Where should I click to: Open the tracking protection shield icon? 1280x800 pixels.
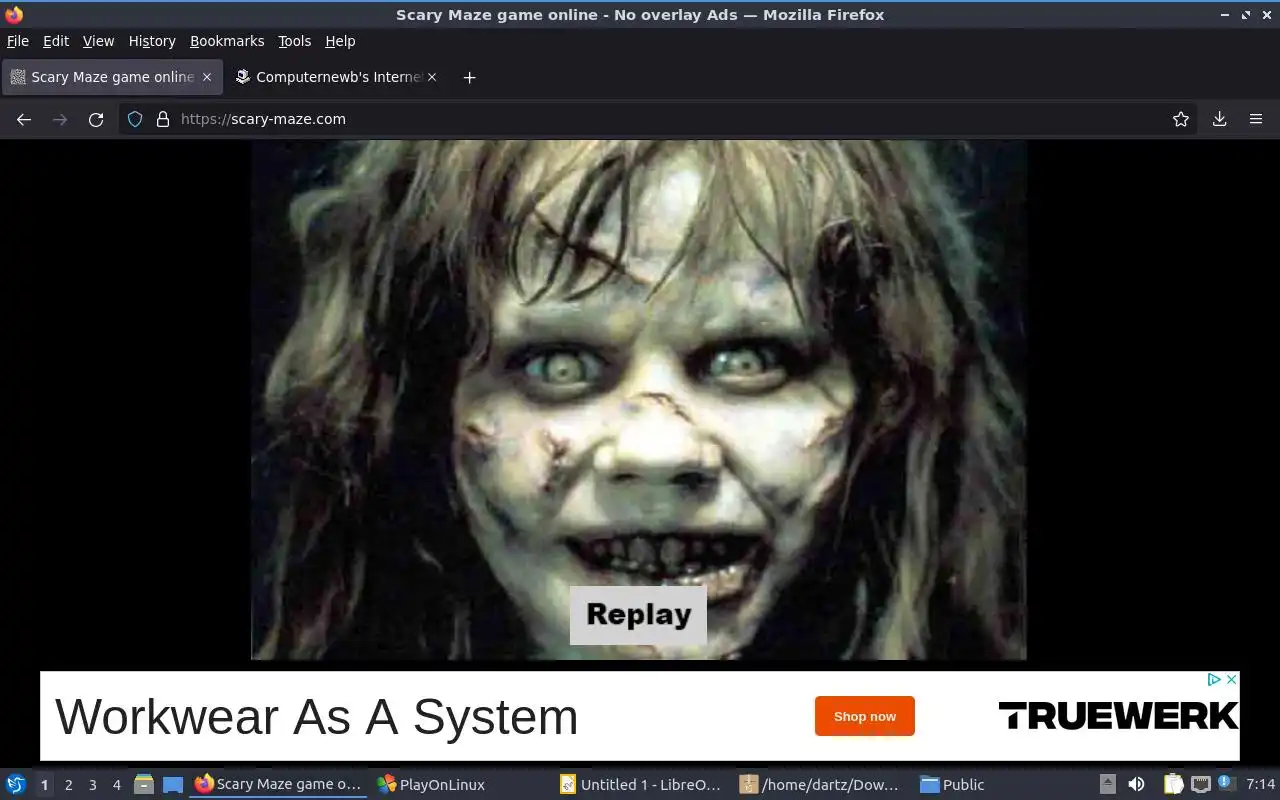[x=135, y=119]
